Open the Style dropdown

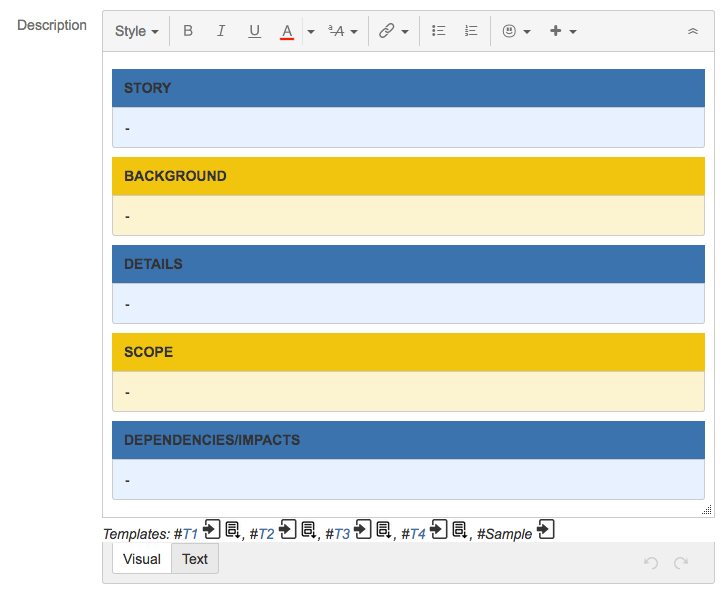coord(136,31)
